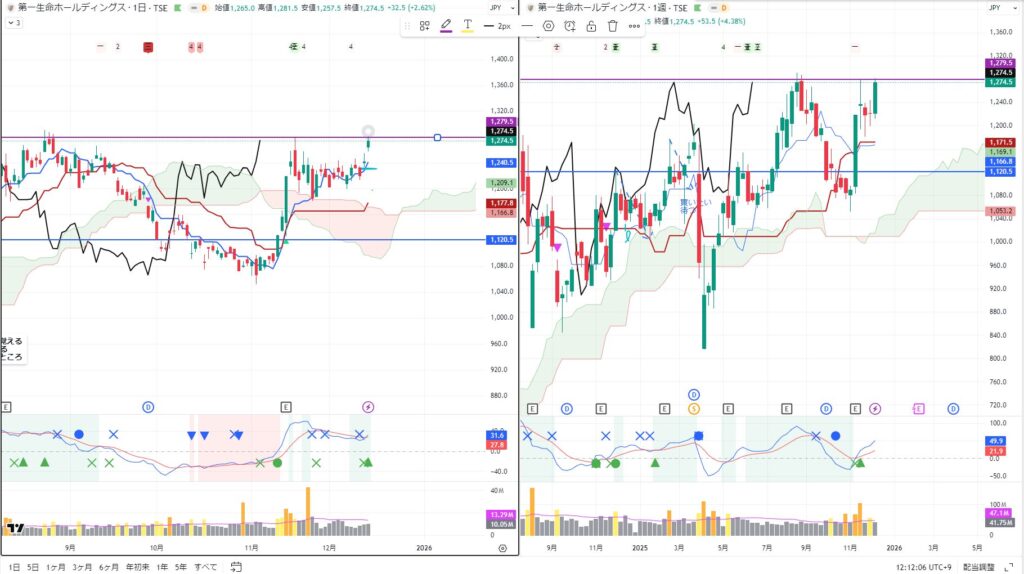Click the lightning event marker on left chart

[367, 407]
